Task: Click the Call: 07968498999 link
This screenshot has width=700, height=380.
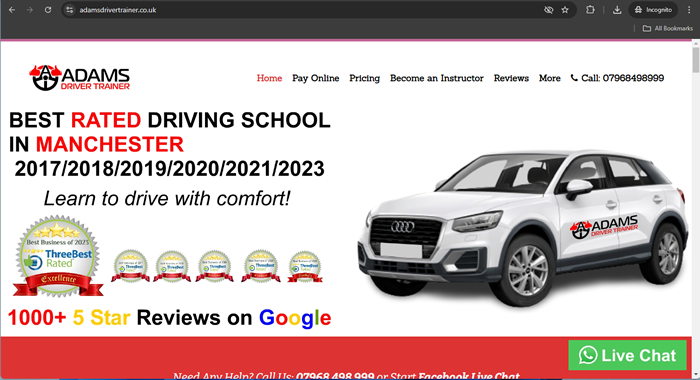Action: click(x=617, y=78)
